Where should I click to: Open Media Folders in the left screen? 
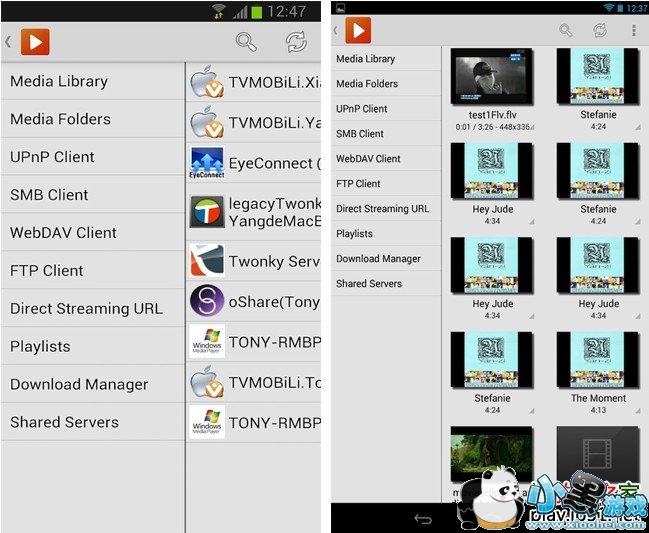point(93,119)
